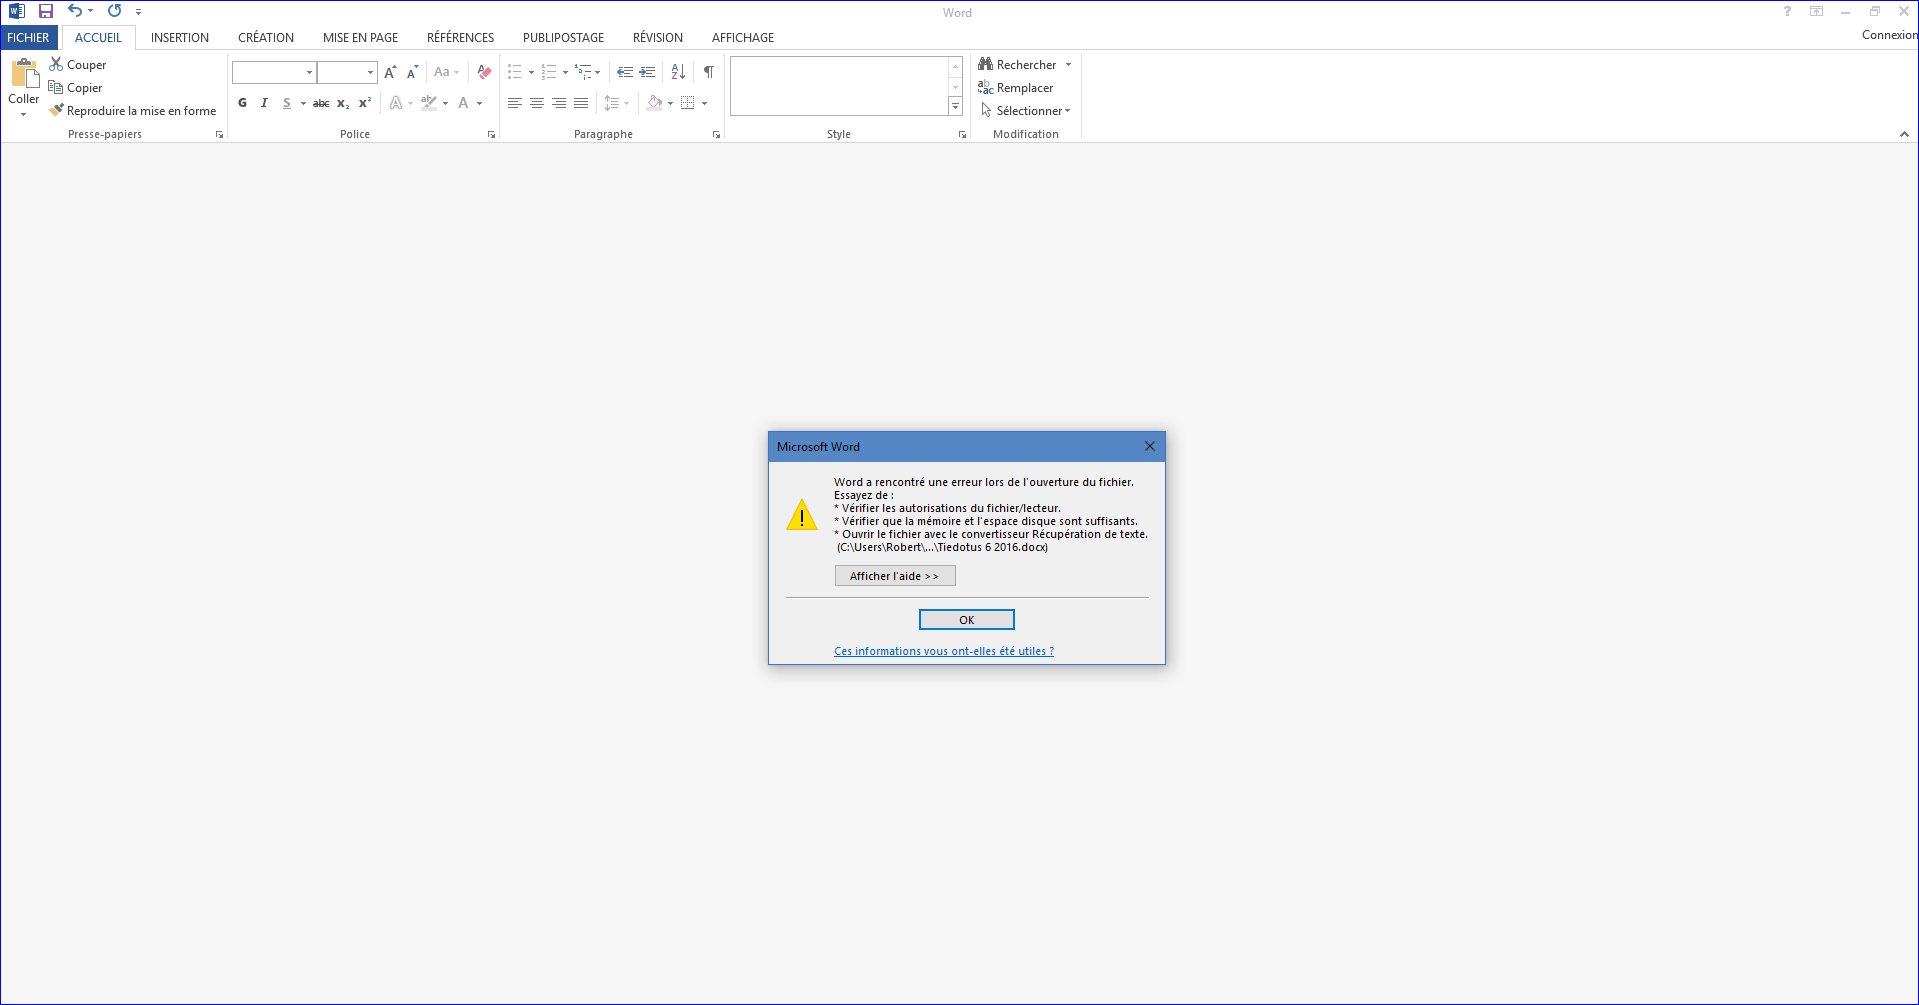Screen dimensions: 1919x1005
Task: Undo the last action via the toolbar arrow
Action: (x=75, y=11)
